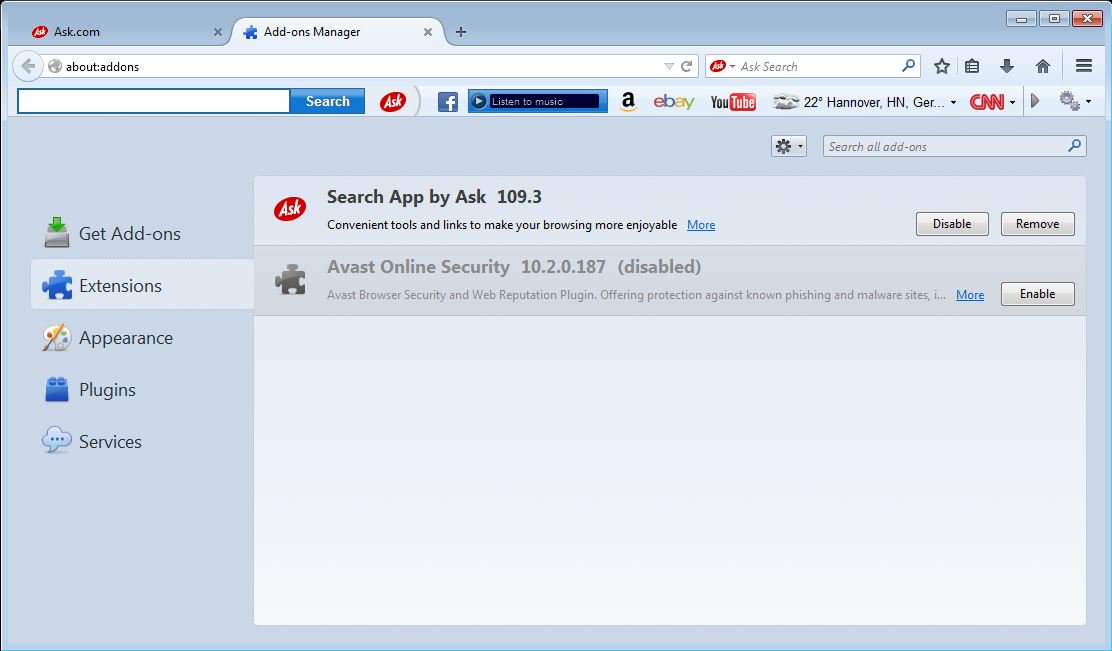This screenshot has height=651, width=1112.
Task: Enable the Avast Online Security extension
Action: pyautogui.click(x=1037, y=294)
